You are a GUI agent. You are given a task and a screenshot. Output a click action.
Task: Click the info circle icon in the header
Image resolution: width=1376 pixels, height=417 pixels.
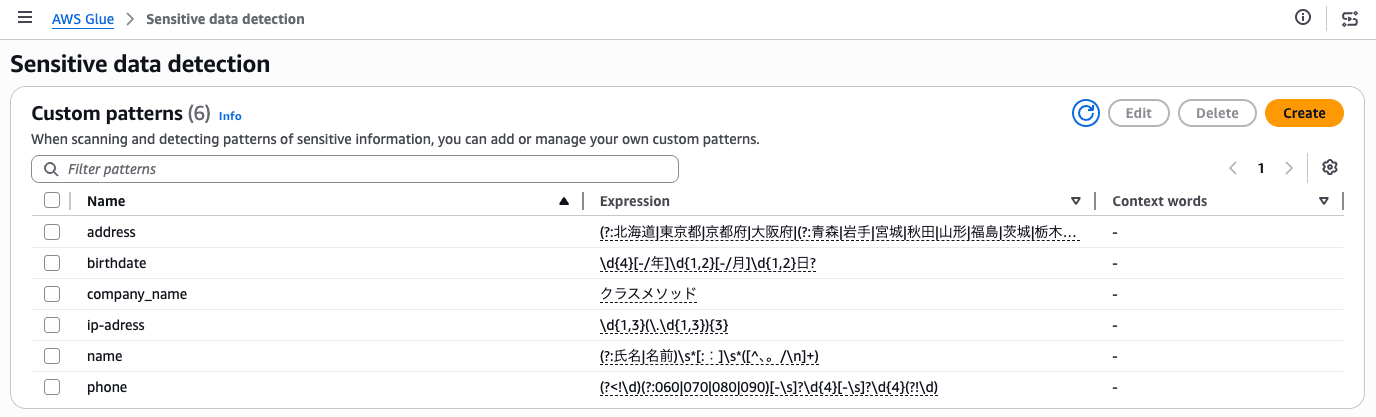(1303, 18)
